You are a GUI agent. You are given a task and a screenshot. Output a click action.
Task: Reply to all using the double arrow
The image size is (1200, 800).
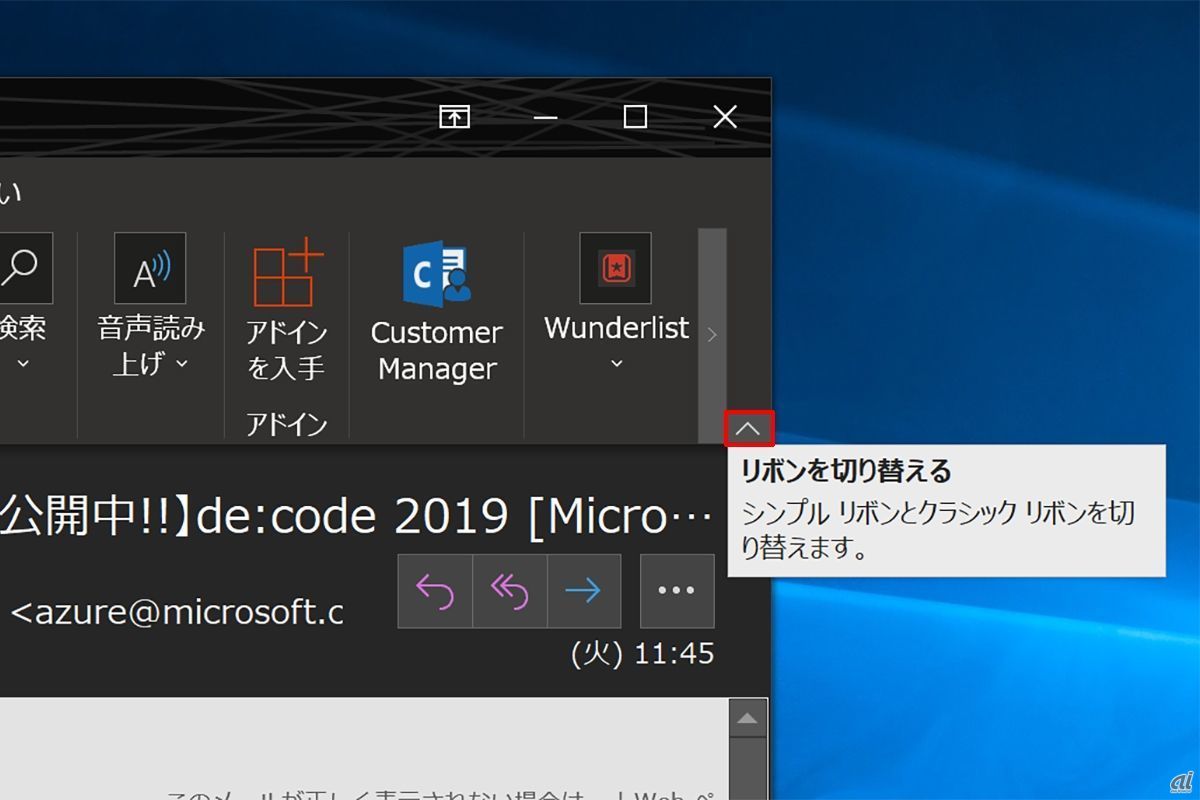tap(509, 591)
